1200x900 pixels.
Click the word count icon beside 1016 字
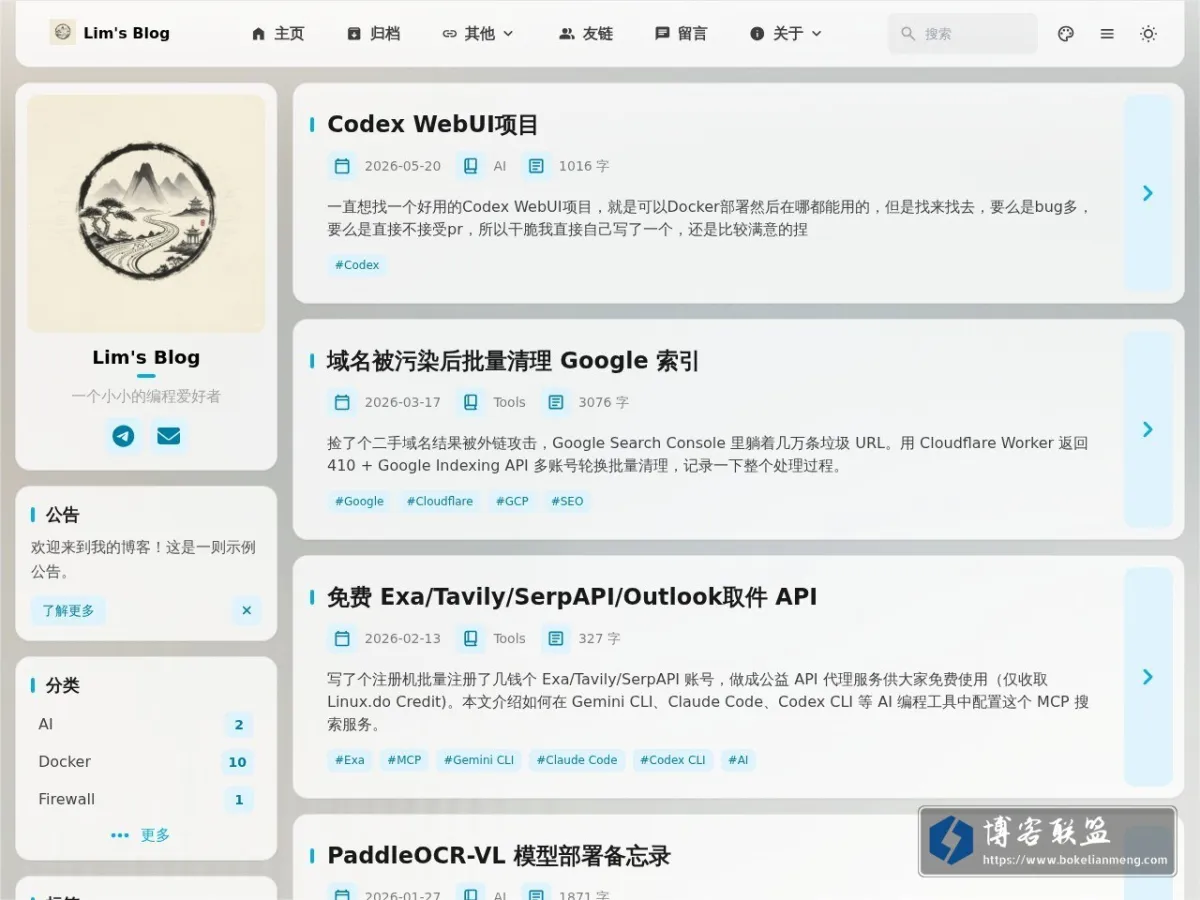coord(536,166)
